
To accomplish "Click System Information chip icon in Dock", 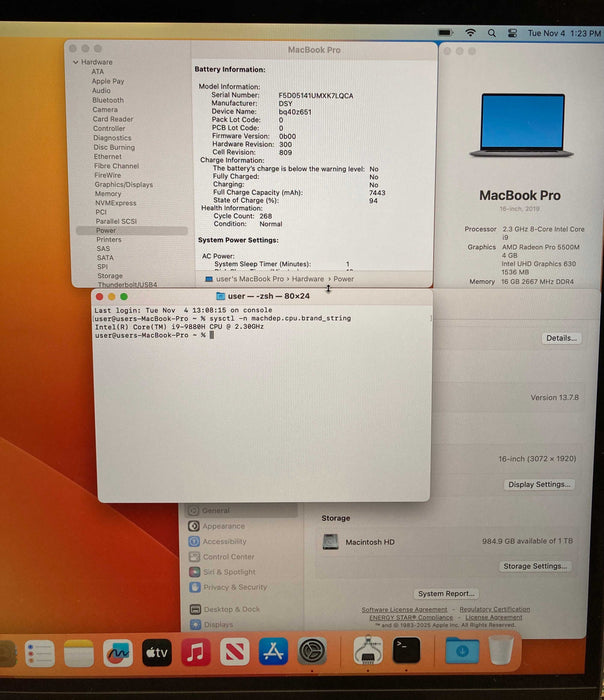I will click(368, 650).
